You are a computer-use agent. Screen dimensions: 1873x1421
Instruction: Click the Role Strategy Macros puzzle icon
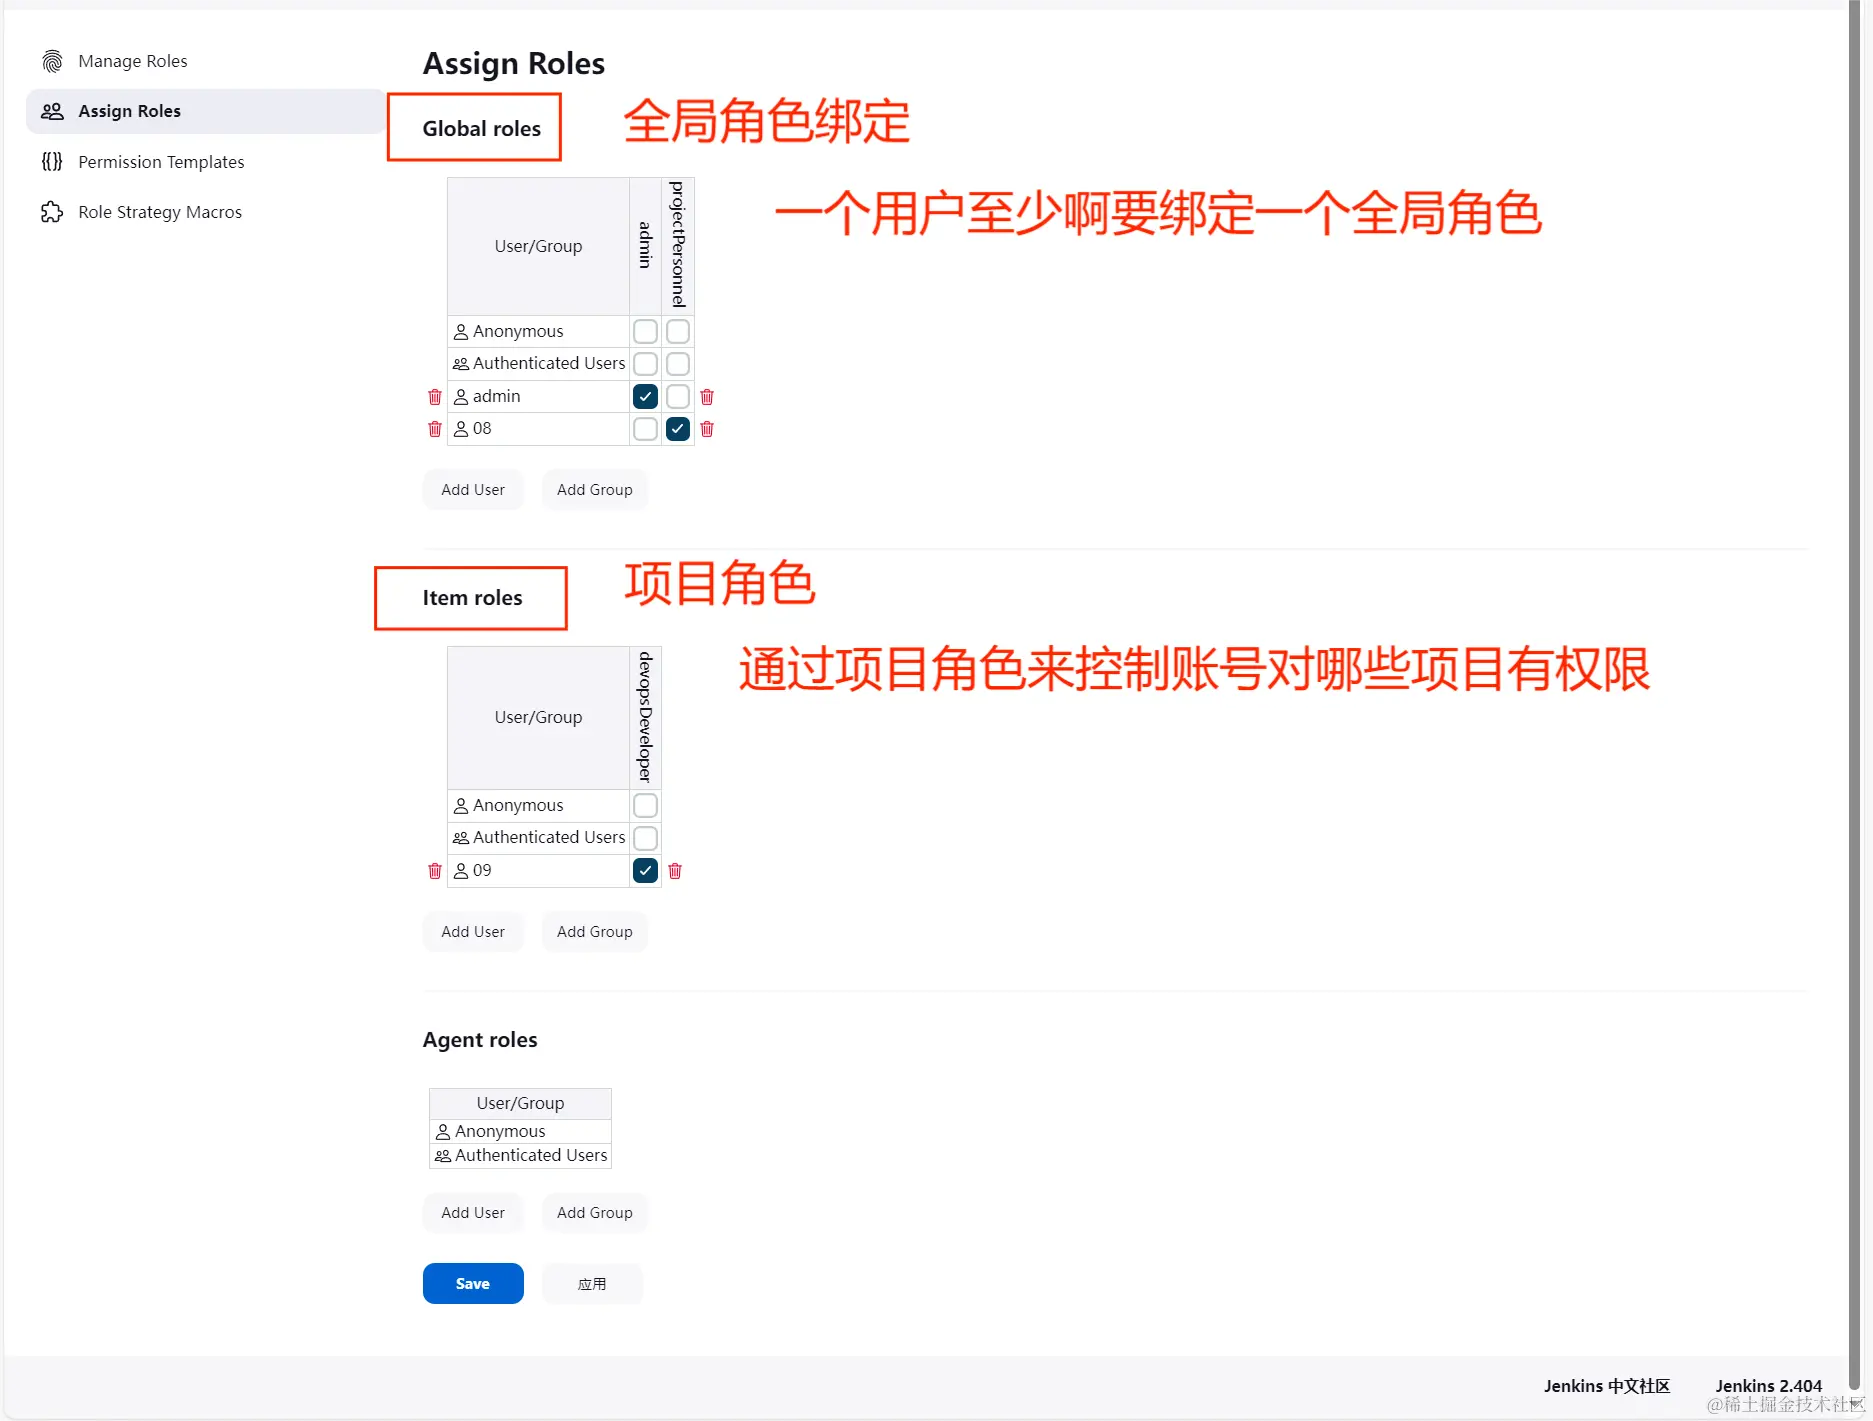click(52, 212)
